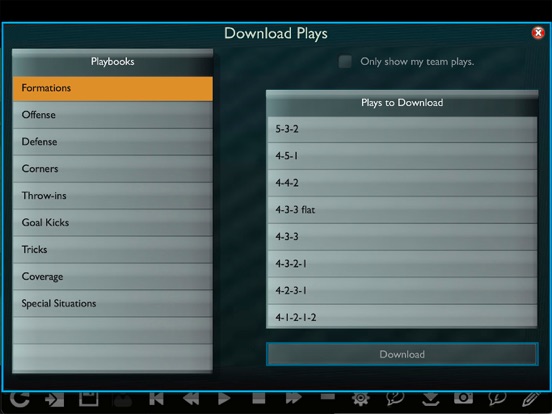Choose the 4-3-3 flat formation play
Viewport: 552px width, 414px height.
402,210
